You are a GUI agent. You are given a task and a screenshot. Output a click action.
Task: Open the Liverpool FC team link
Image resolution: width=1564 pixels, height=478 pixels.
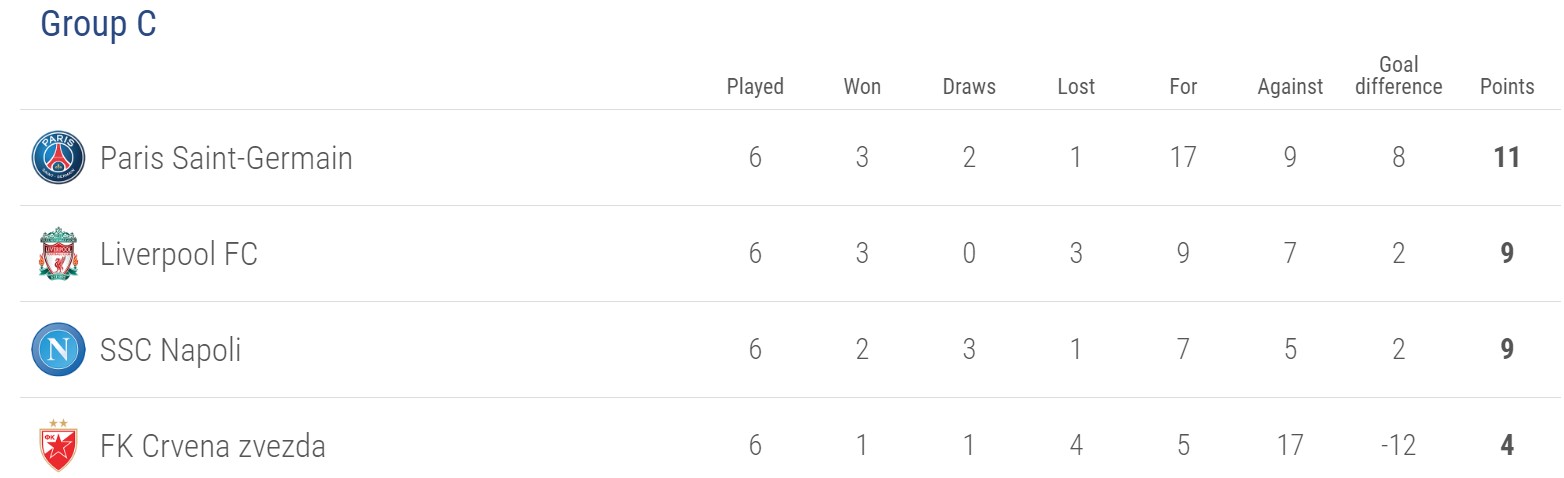tap(179, 254)
